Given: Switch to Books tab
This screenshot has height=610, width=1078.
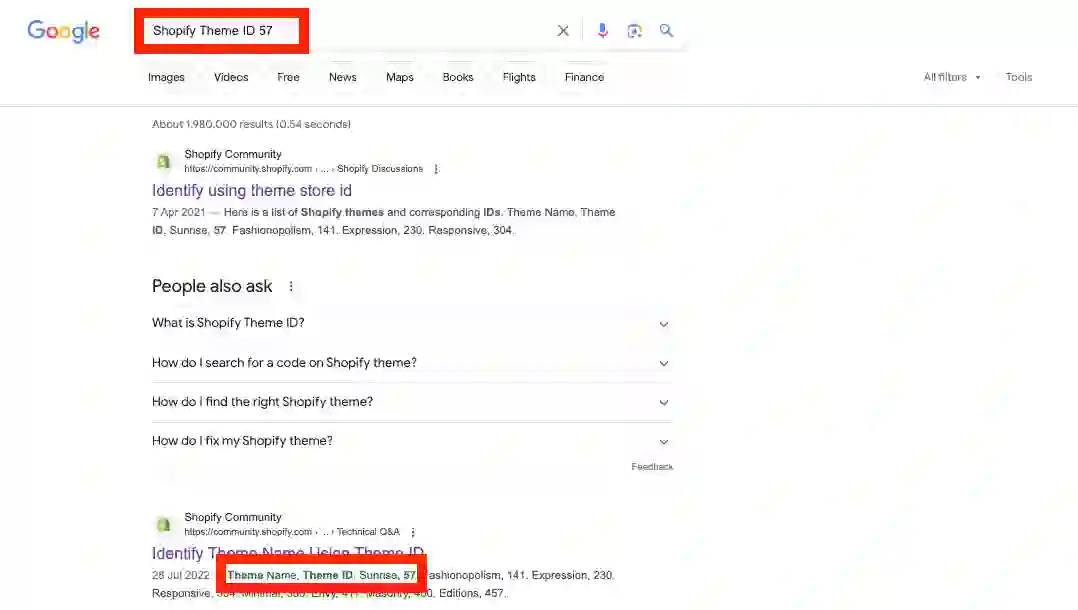Looking at the screenshot, I should (458, 77).
